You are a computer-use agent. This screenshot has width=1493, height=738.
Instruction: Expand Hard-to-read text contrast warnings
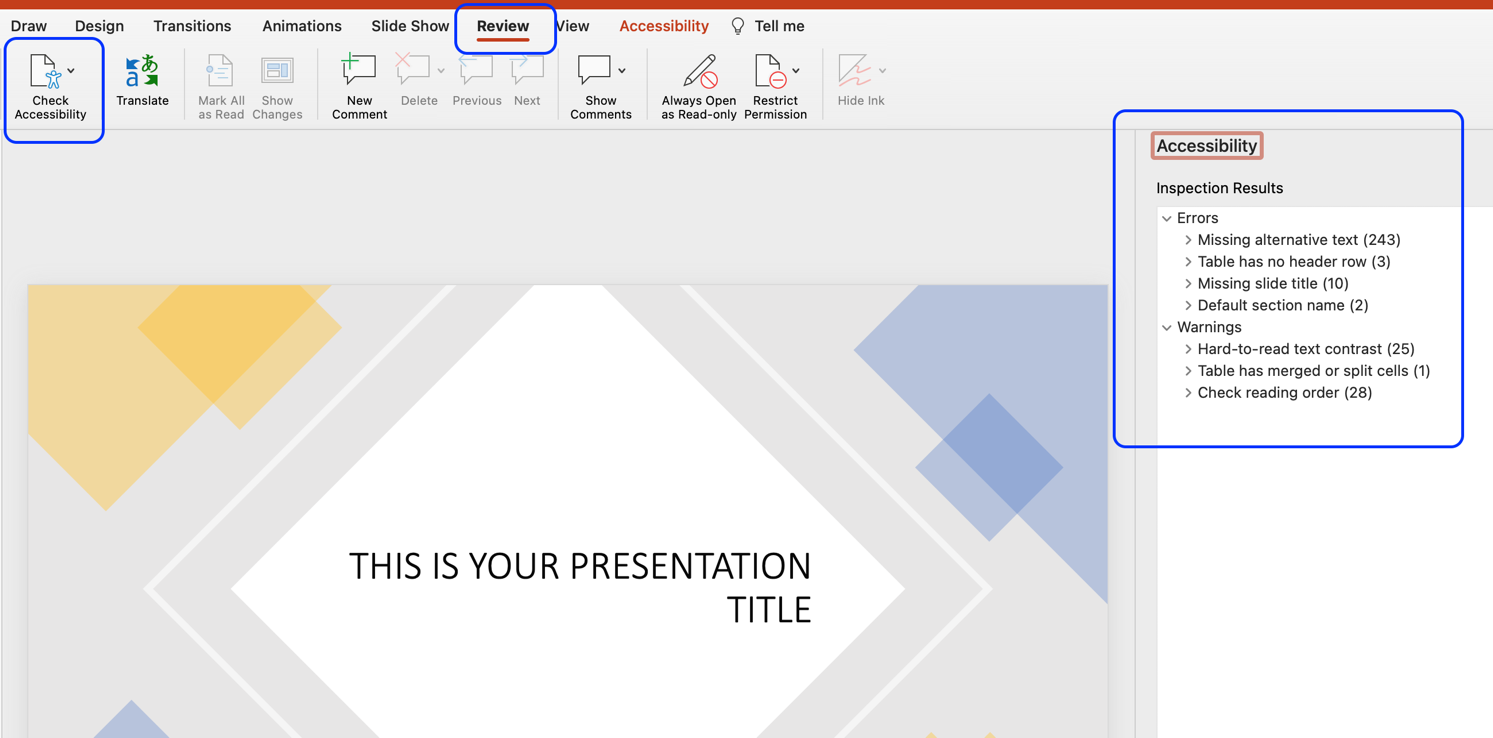click(x=1186, y=348)
